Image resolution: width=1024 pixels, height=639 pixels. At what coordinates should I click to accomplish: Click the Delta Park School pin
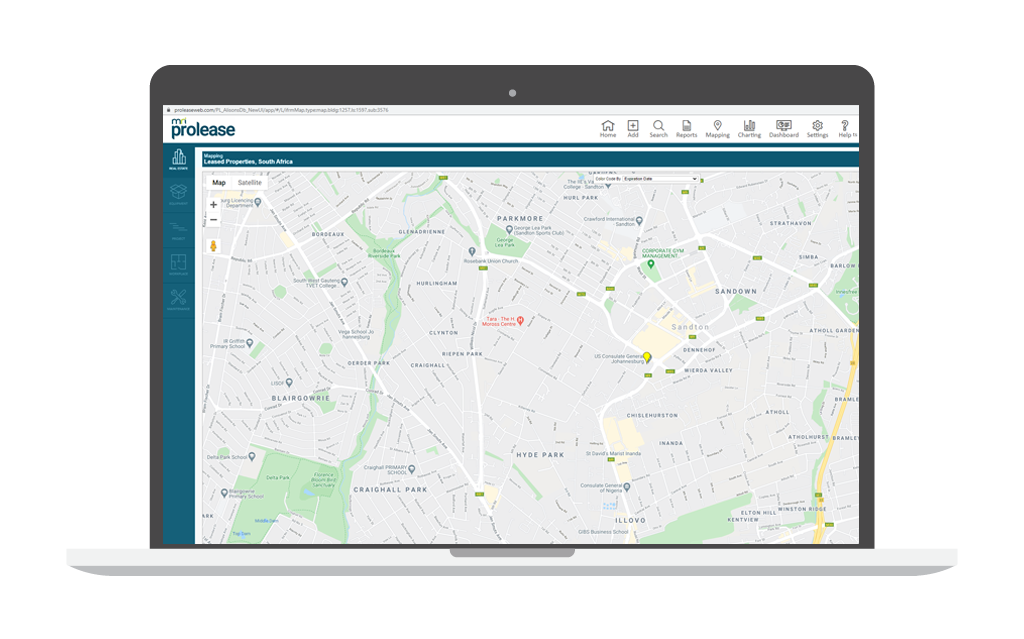pos(251,456)
